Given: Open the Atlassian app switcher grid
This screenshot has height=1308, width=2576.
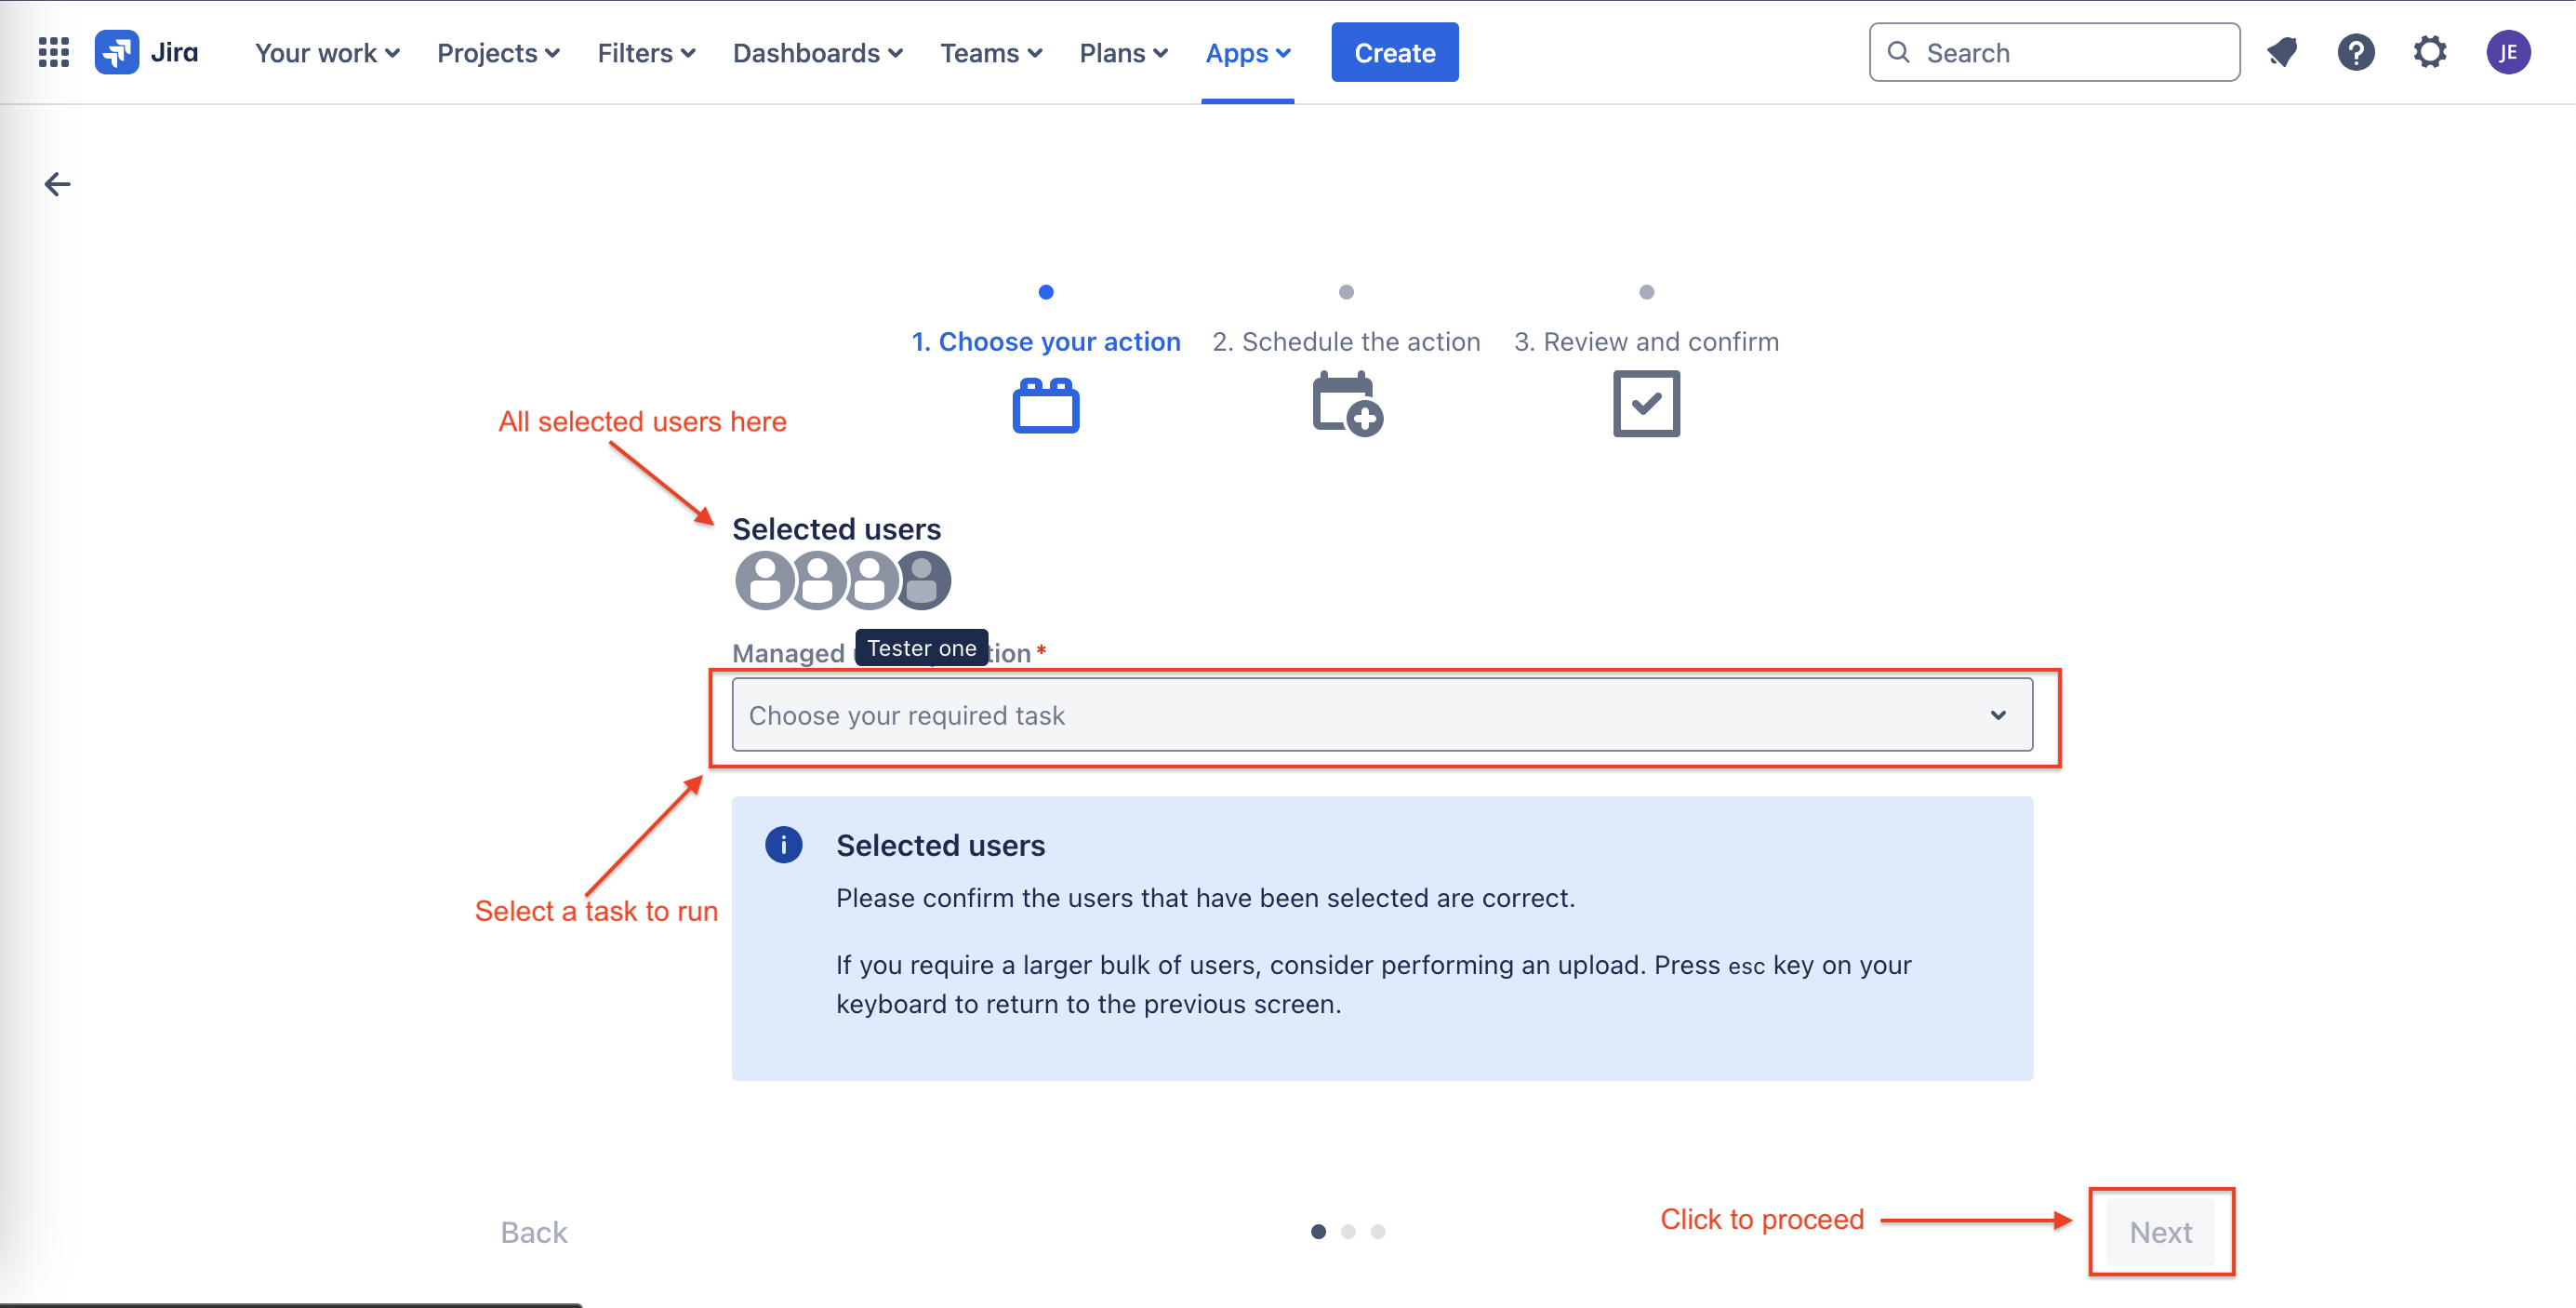Looking at the screenshot, I should [x=53, y=52].
